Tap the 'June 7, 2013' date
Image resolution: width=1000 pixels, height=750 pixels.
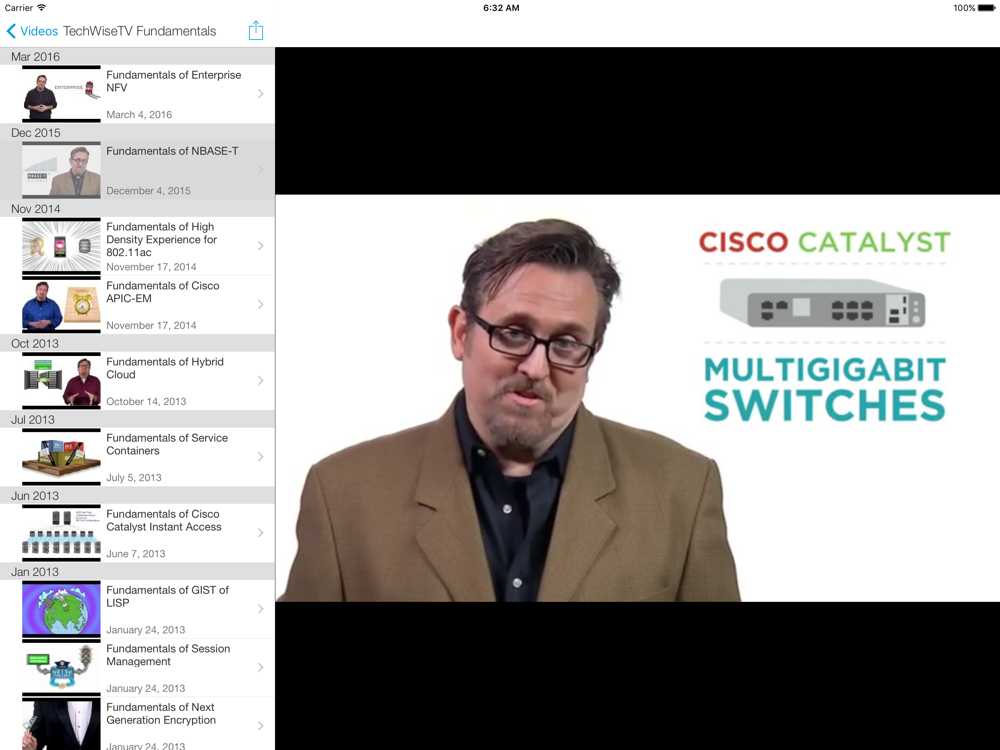point(135,554)
